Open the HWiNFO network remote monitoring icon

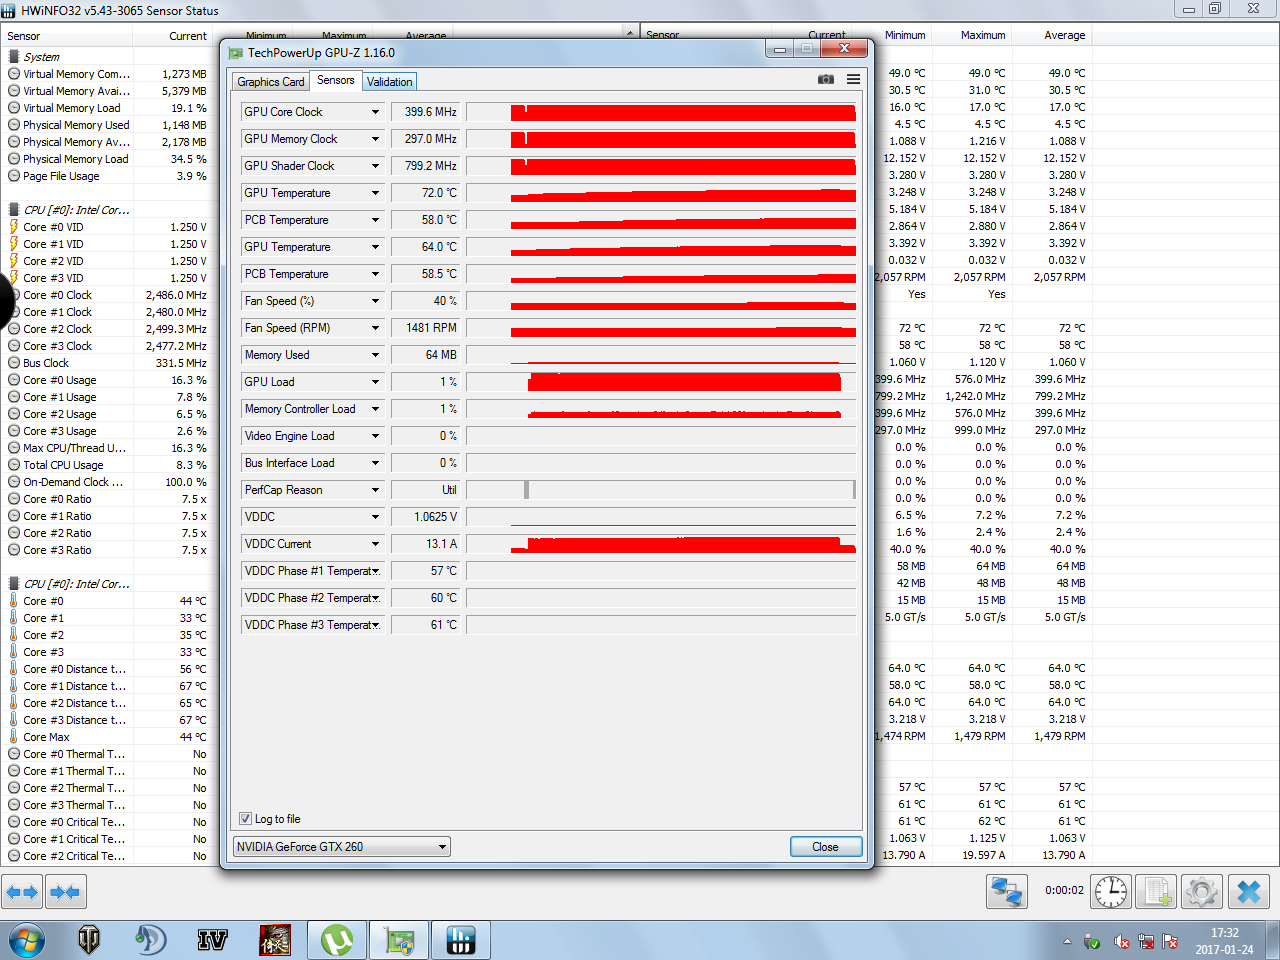coord(1007,891)
